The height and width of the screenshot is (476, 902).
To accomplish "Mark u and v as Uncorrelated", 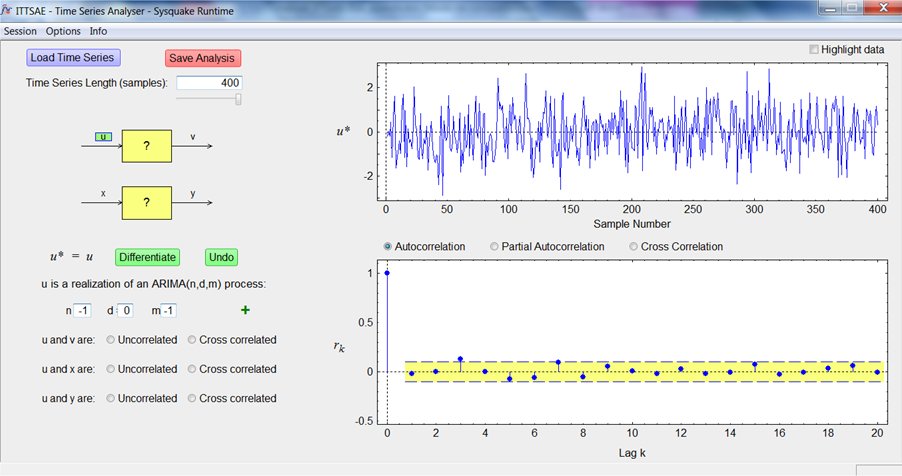I will tap(110, 340).
